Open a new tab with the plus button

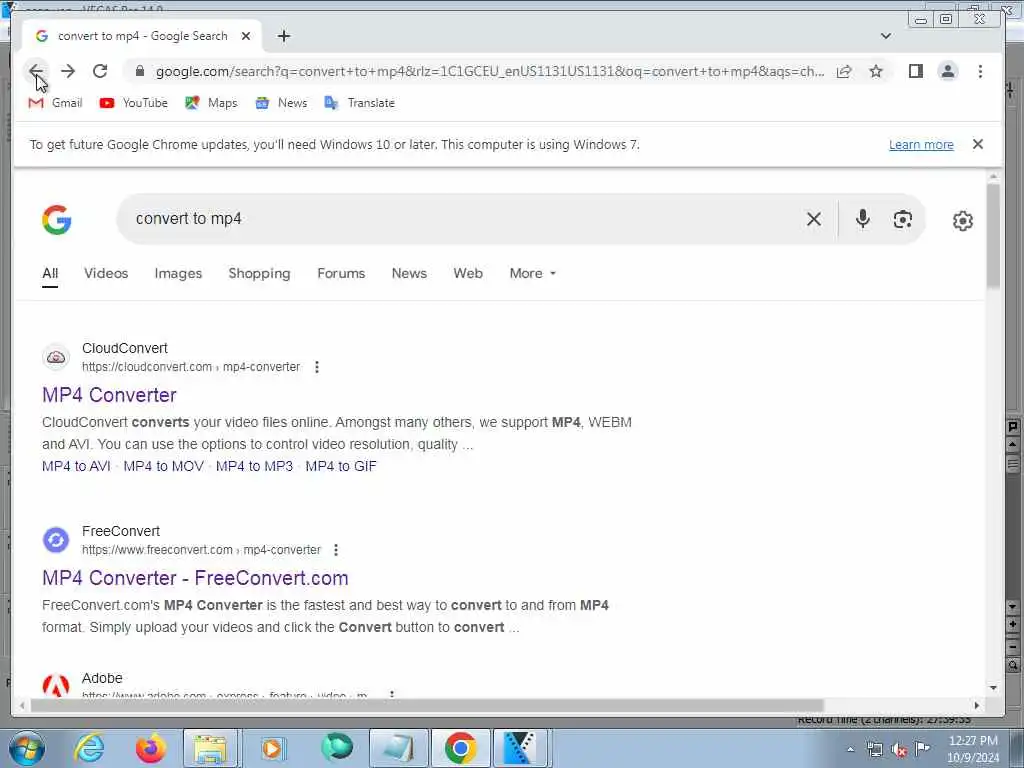283,36
